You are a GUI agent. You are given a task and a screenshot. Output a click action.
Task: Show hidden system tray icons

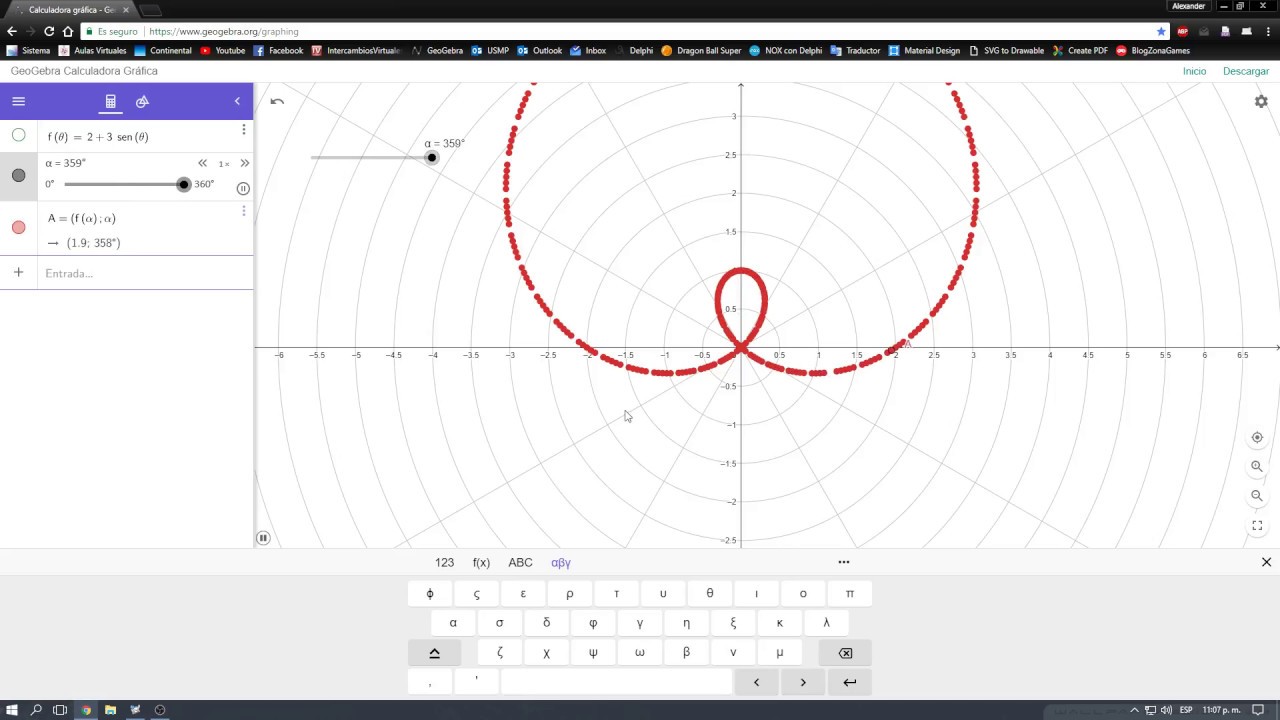[1134, 710]
